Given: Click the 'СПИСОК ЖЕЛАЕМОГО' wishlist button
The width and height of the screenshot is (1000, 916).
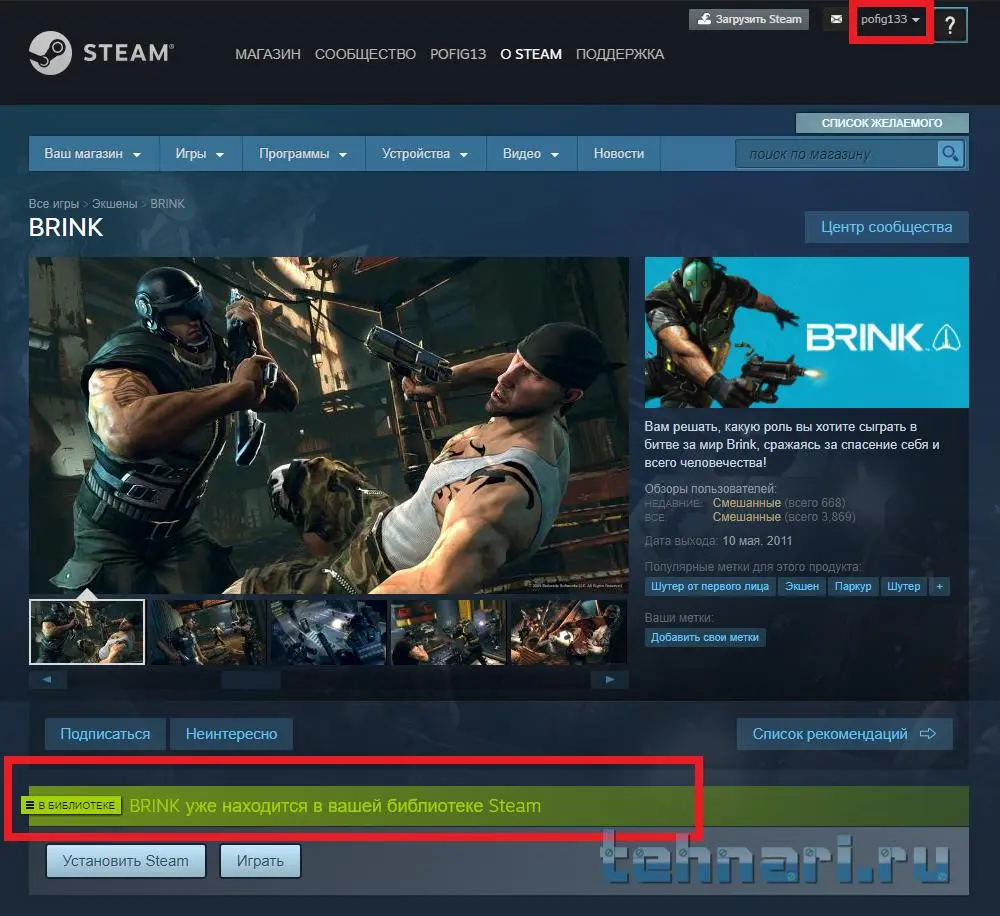Looking at the screenshot, I should (x=882, y=123).
